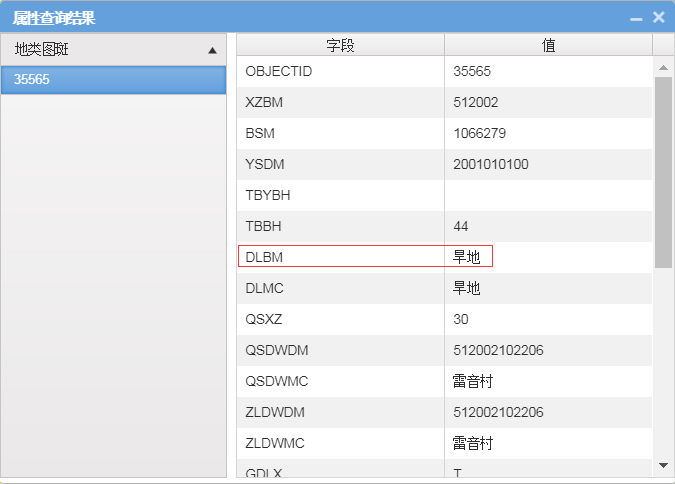The image size is (675, 484).
Task: Select the value 1066279
Action: [548, 133]
